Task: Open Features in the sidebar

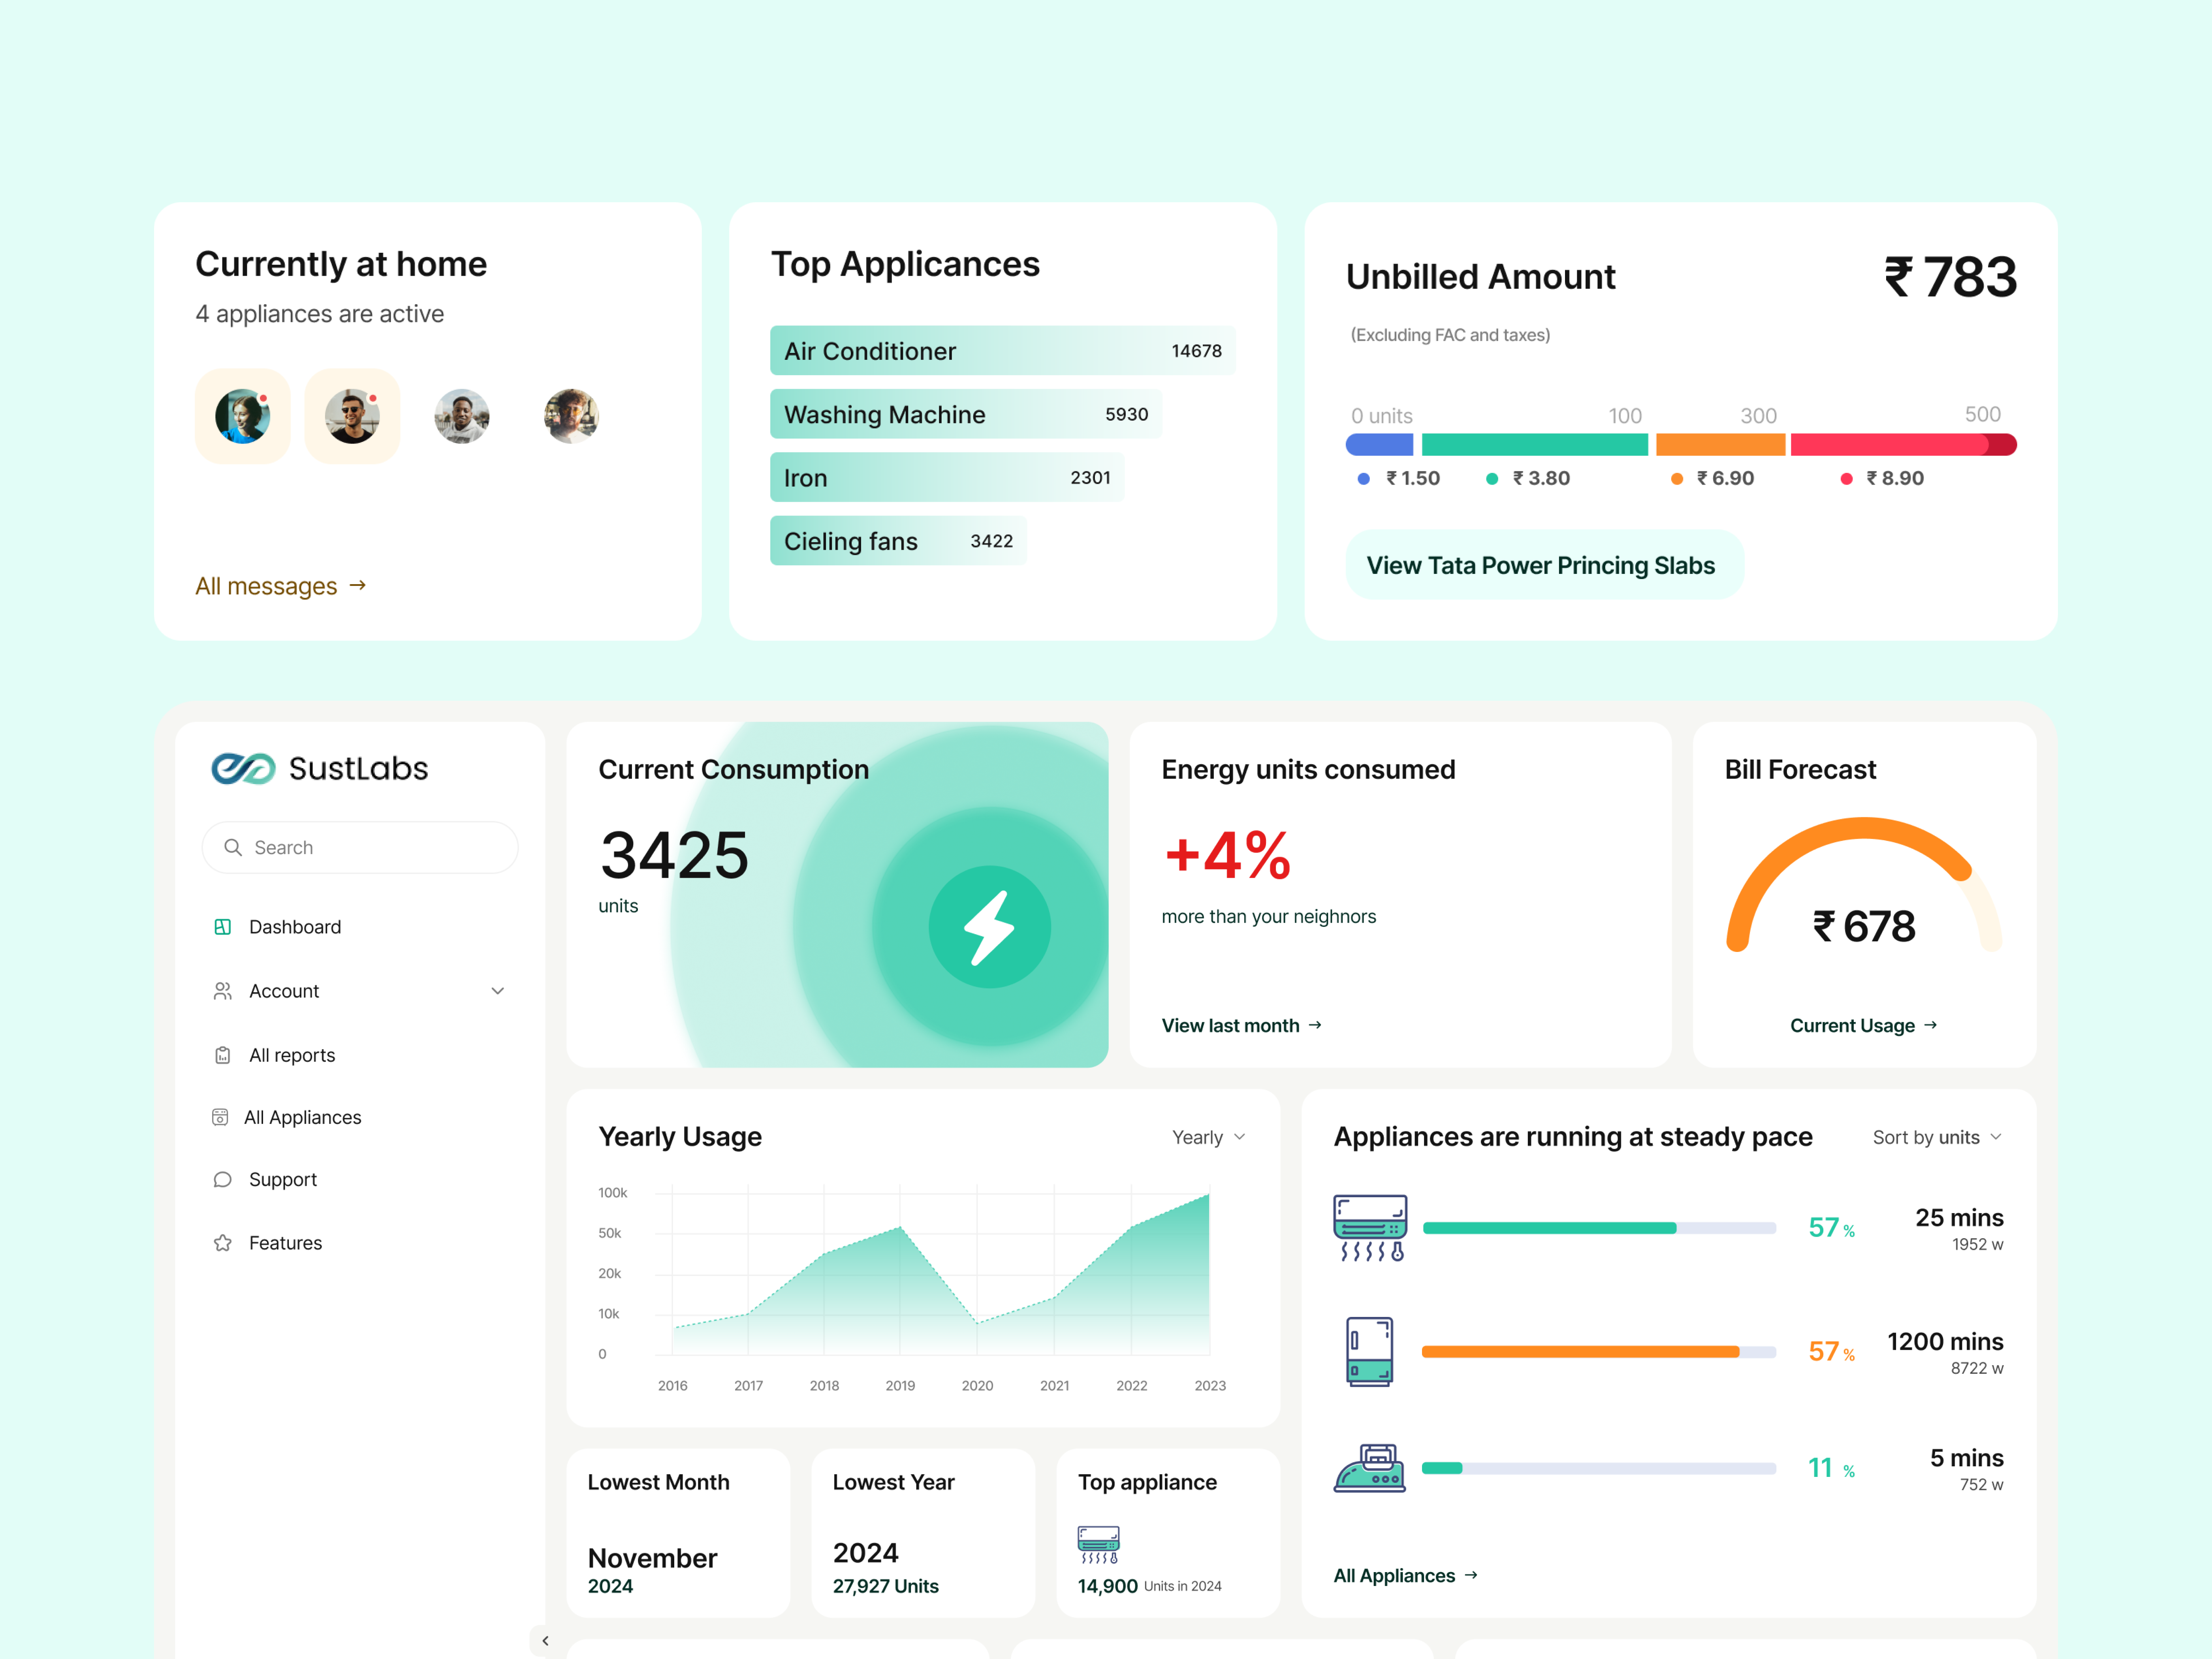Action: point(286,1243)
